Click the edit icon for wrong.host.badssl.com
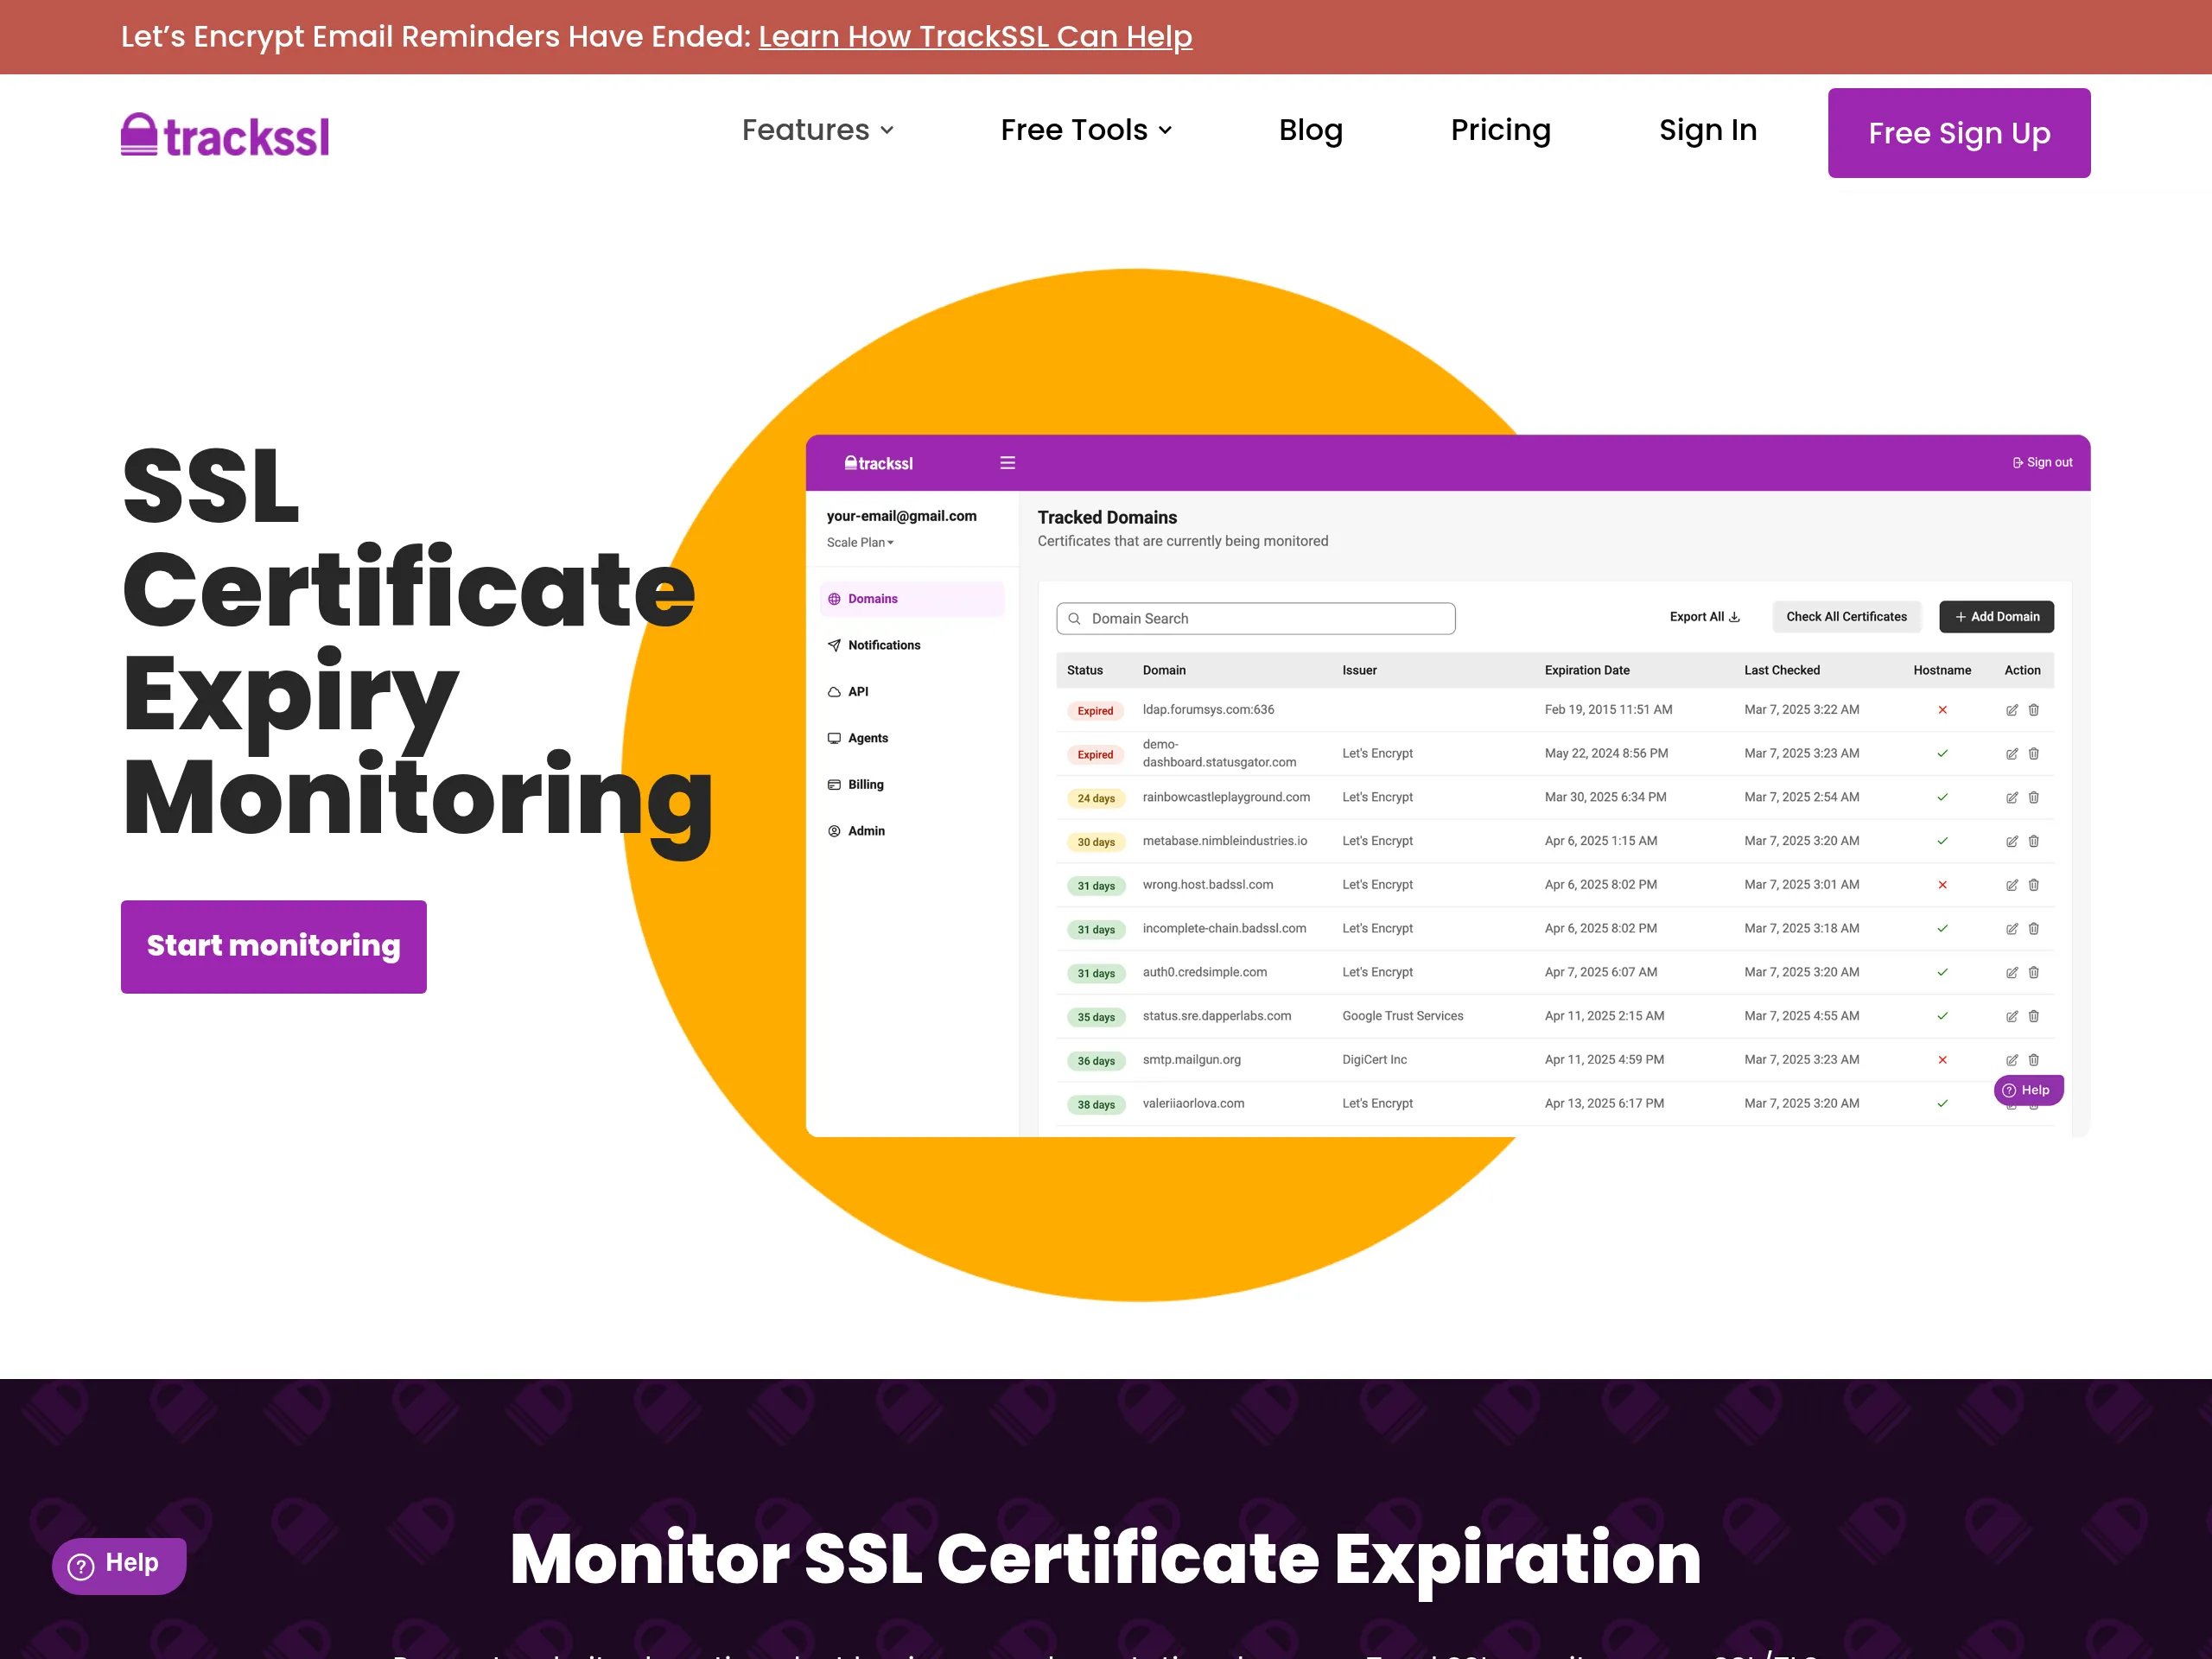 point(2011,885)
